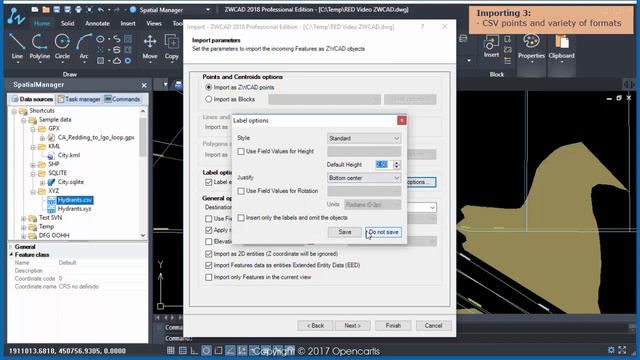Toggle the Label entities checkbox
Screen dimensions: 640x360
[x=209, y=182]
